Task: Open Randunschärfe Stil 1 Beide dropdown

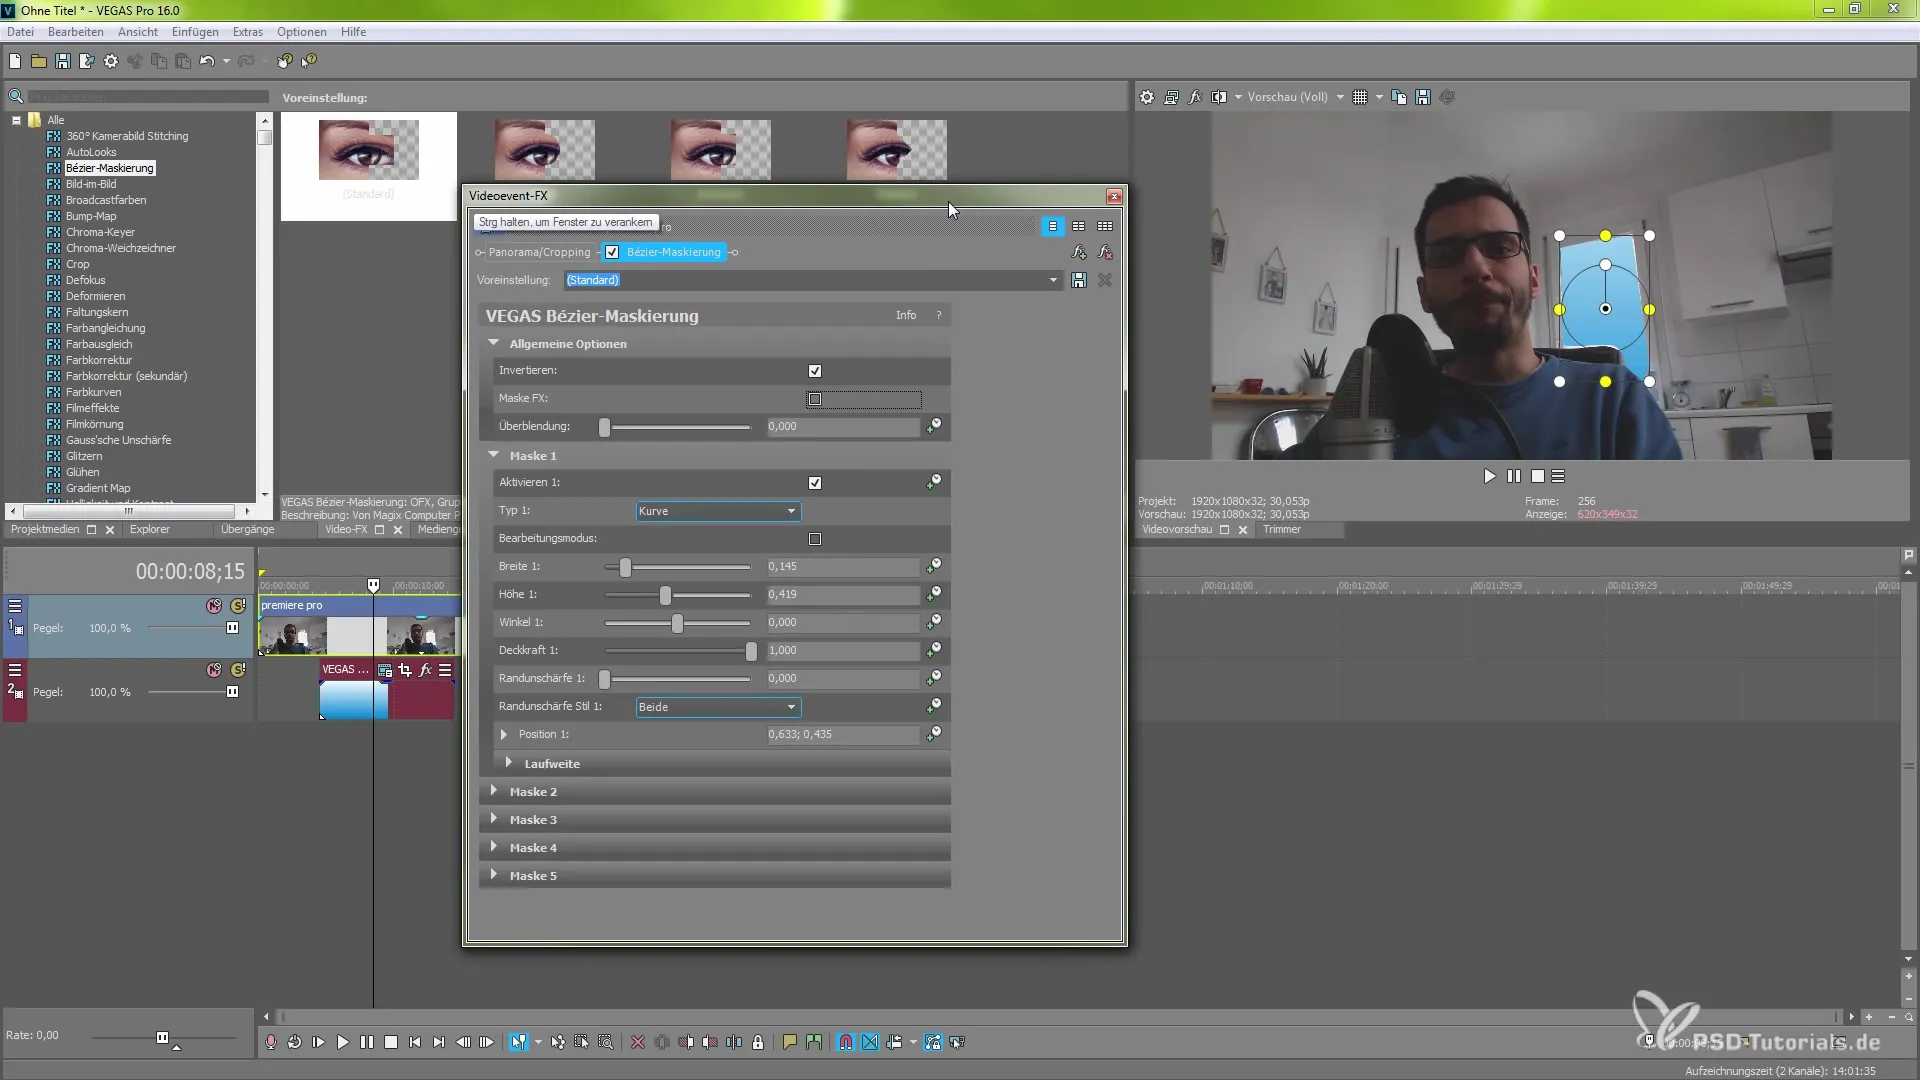Action: coord(718,707)
